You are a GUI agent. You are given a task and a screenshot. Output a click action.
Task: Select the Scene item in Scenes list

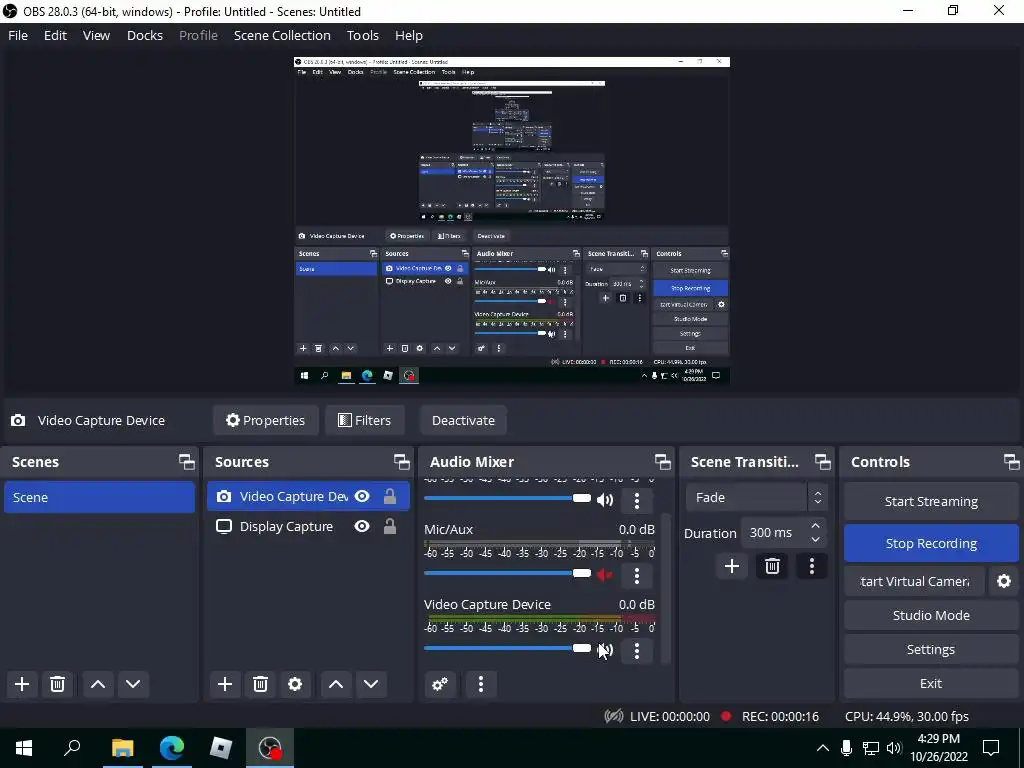pyautogui.click(x=99, y=497)
